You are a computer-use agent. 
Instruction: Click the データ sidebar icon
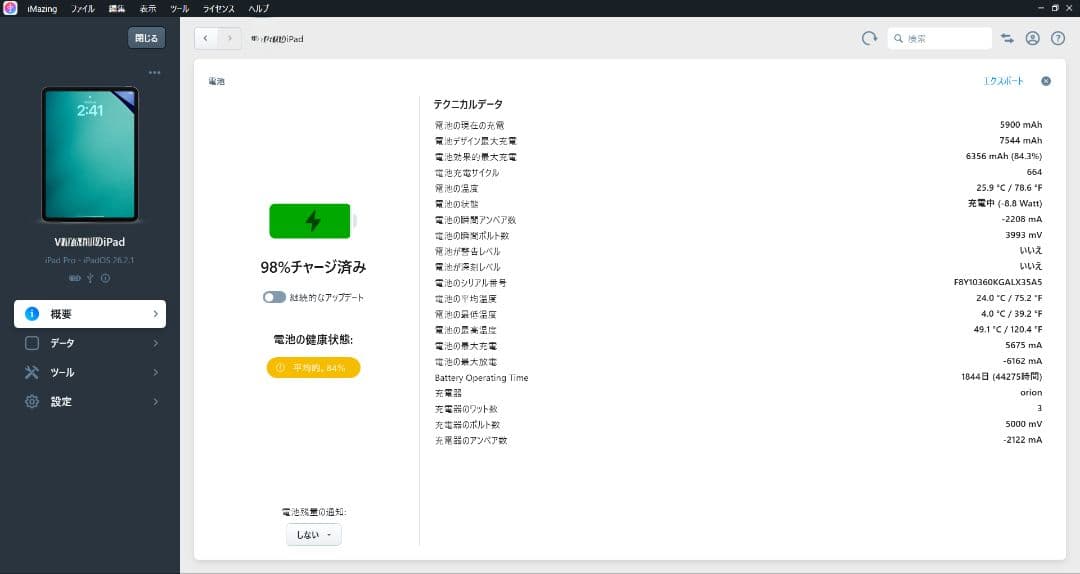pos(32,343)
